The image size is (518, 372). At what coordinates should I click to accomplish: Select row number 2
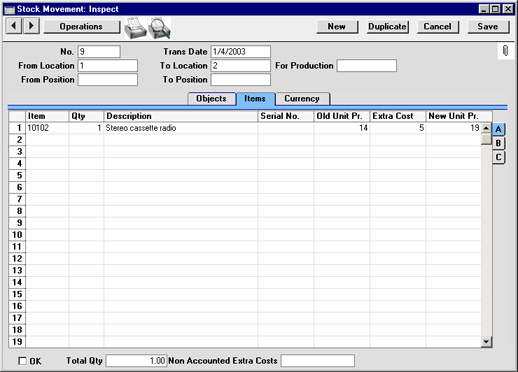point(17,140)
